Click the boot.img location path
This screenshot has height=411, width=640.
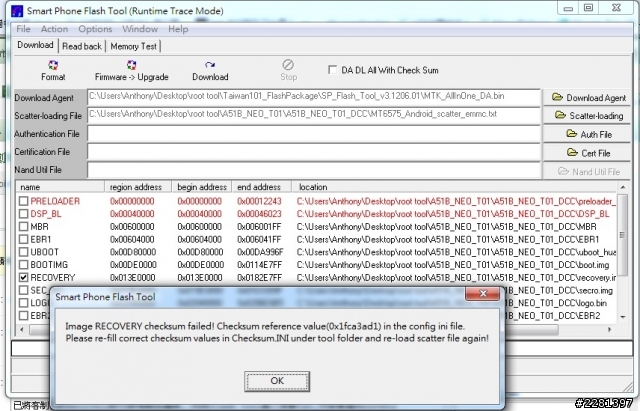tap(453, 265)
